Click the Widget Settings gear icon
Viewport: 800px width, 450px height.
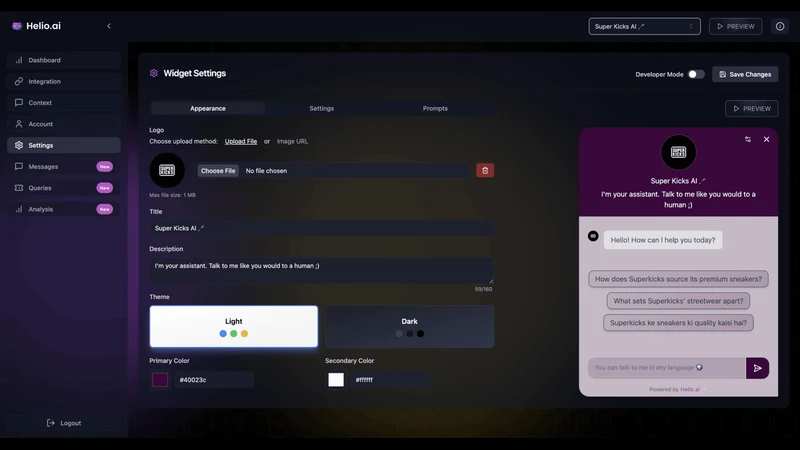pyautogui.click(x=154, y=73)
